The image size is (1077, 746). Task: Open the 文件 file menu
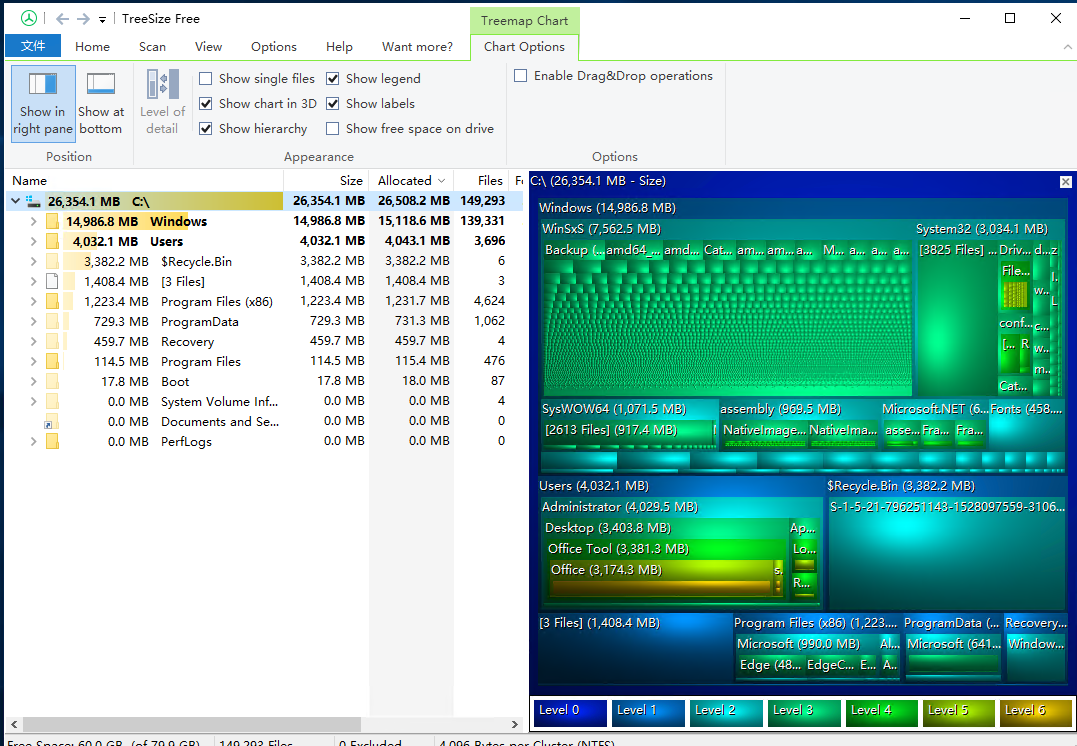33,46
